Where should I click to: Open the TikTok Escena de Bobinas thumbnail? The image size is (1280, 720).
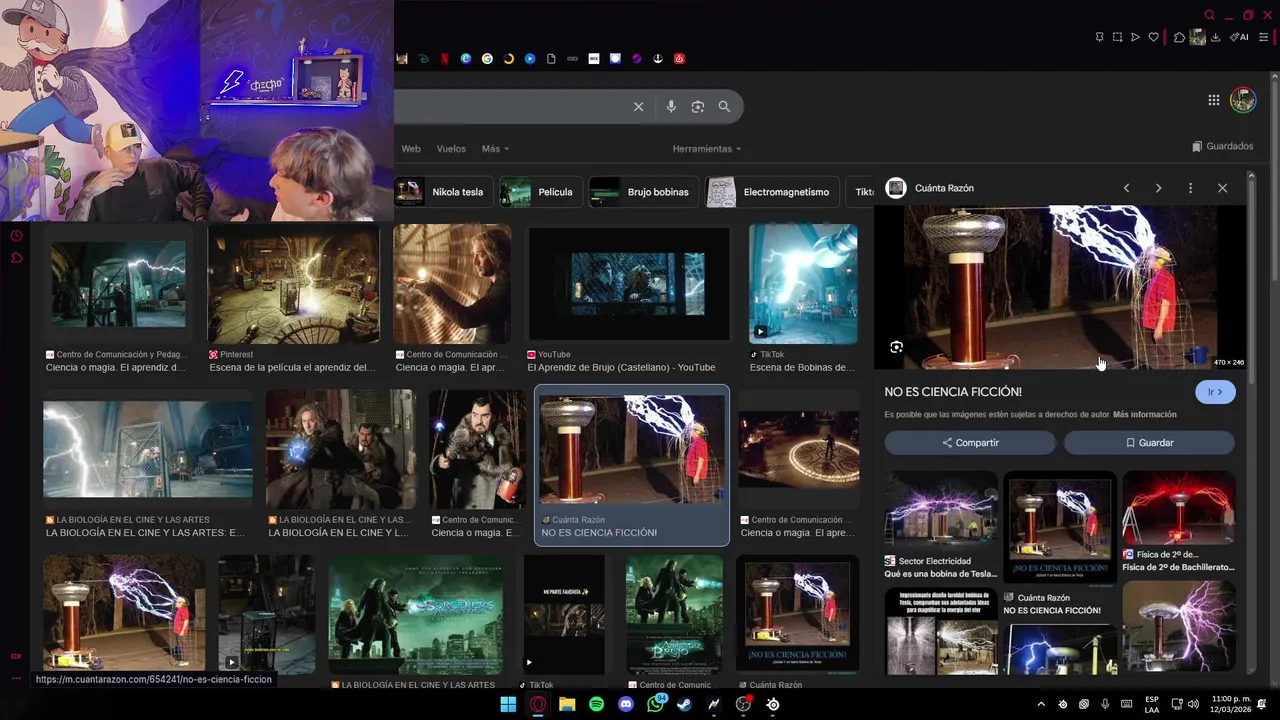(x=803, y=283)
